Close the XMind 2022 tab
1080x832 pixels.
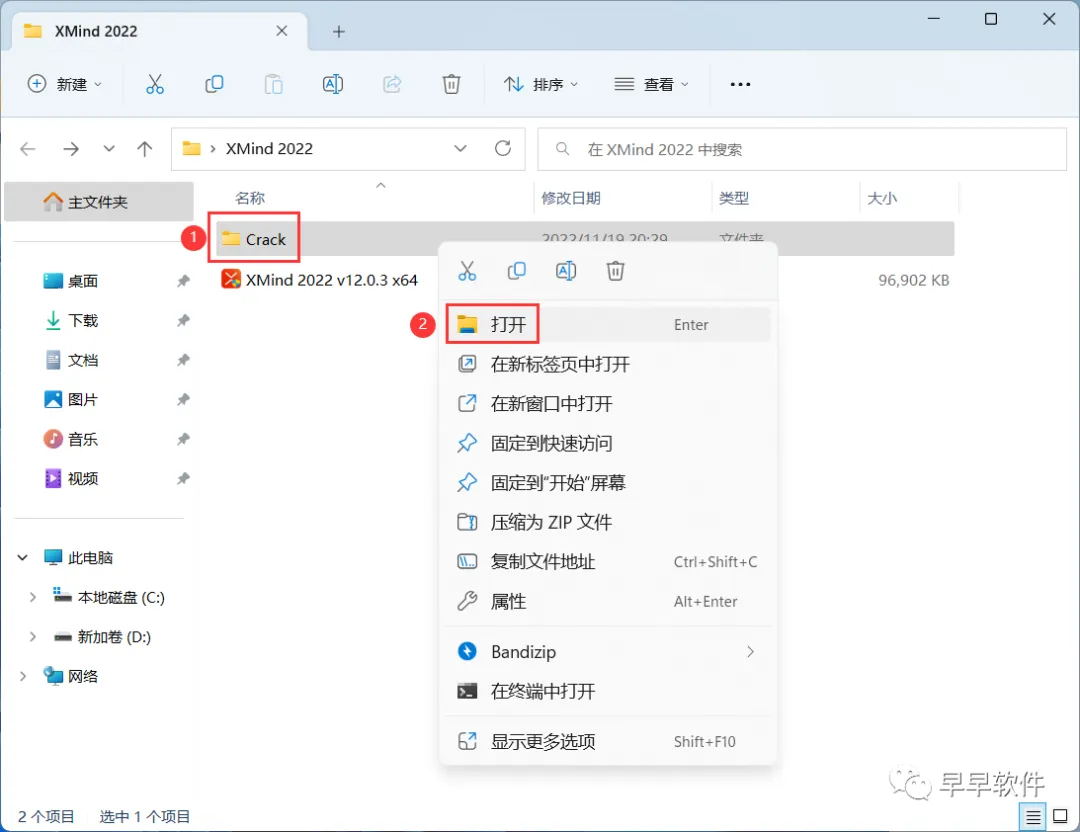point(282,31)
